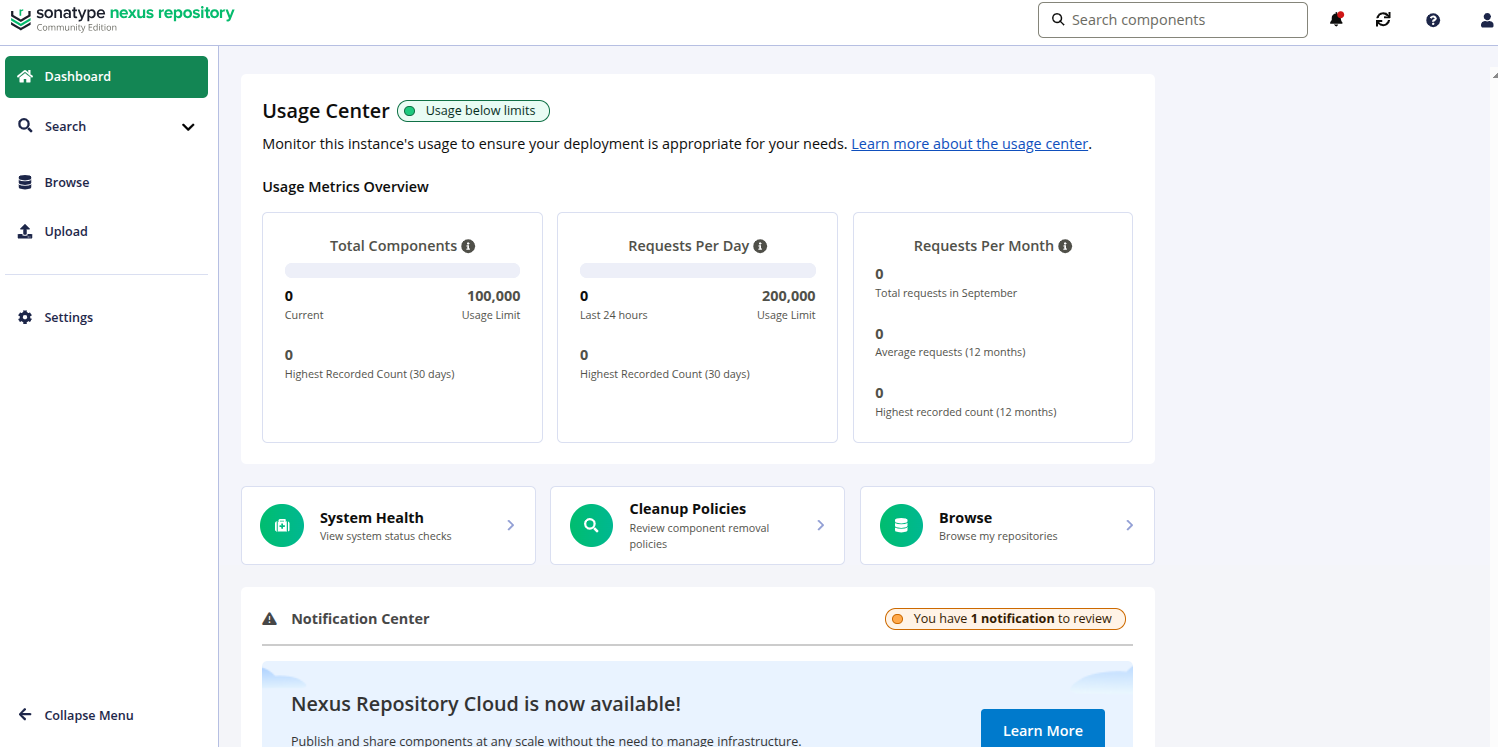Image resolution: width=1498 pixels, height=747 pixels.
Task: Click the Total Components usage progress bar
Action: coord(402,270)
